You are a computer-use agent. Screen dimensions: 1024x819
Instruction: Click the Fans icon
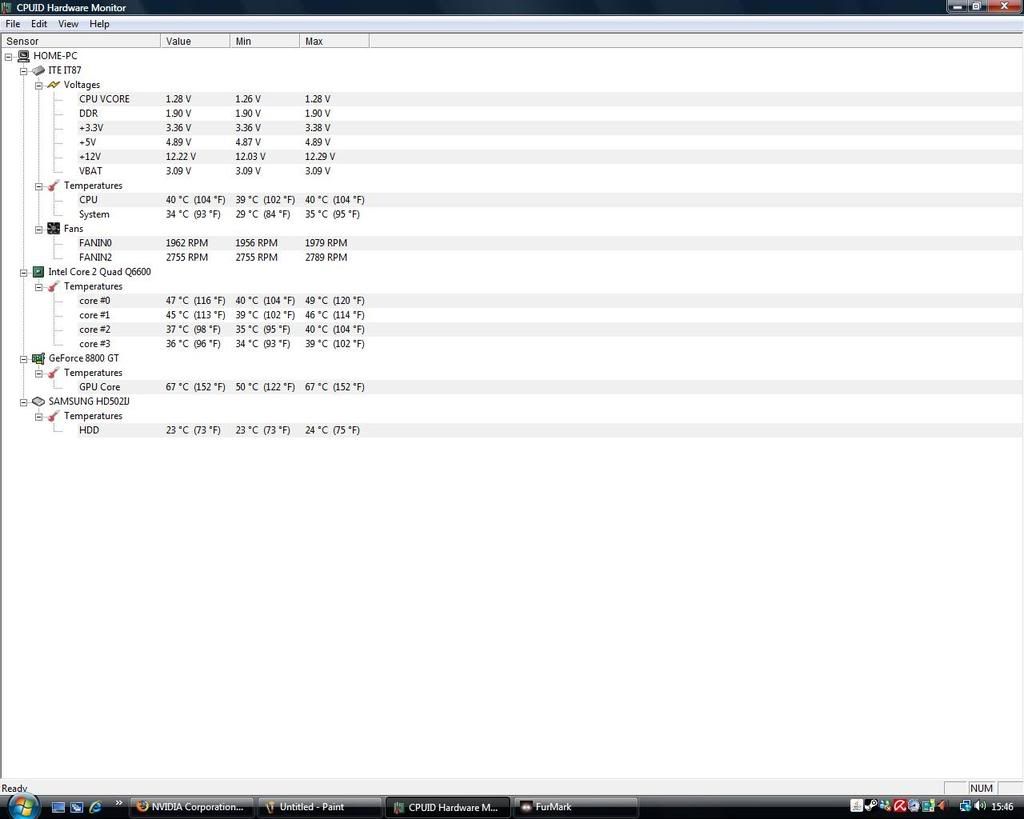pyautogui.click(x=54, y=229)
